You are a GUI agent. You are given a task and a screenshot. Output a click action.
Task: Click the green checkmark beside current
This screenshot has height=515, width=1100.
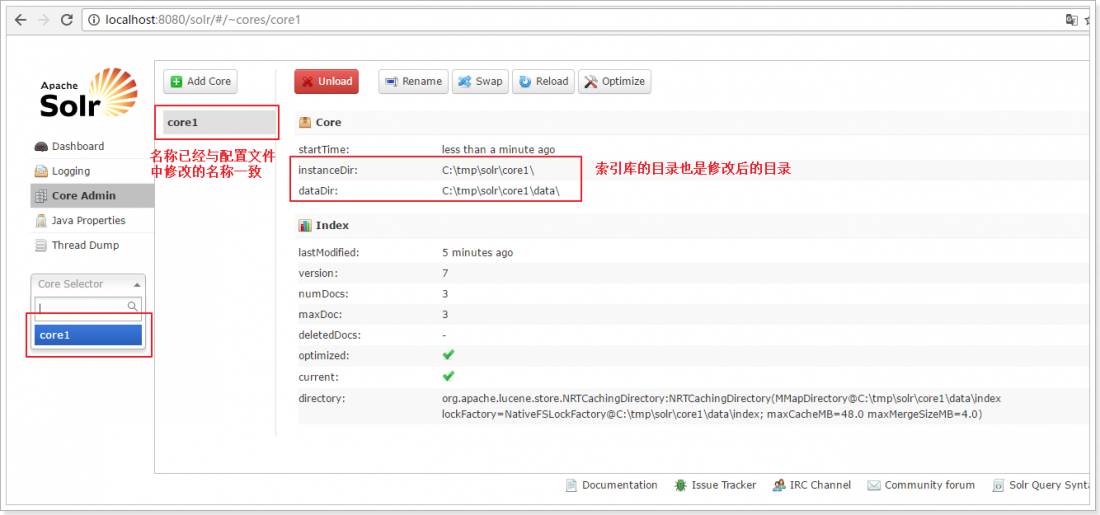(448, 376)
